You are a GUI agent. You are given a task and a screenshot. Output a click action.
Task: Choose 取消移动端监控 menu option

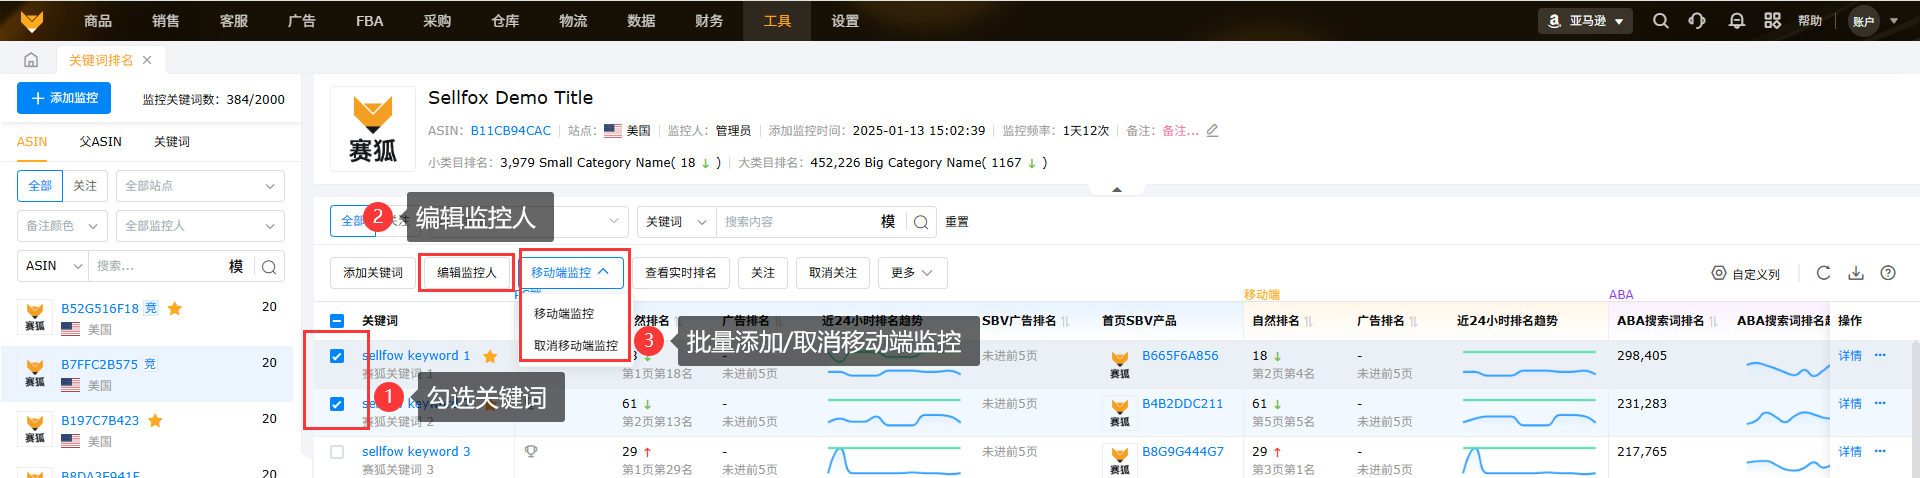click(575, 346)
